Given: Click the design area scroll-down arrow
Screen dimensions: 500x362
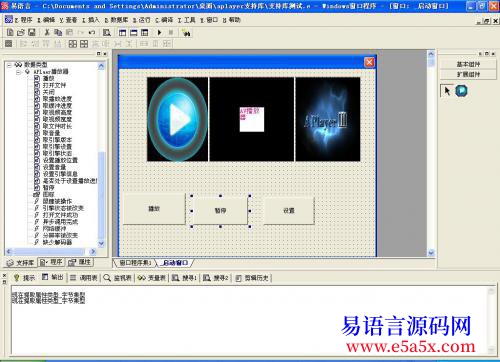Looking at the screenshot, I should tap(431, 252).
